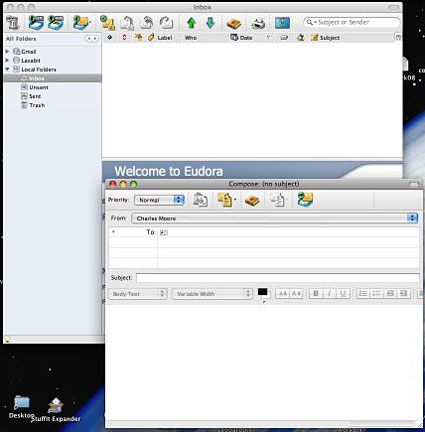Select the Lavabit account label
Image resolution: width=425 pixels, height=432 pixels.
coord(31,60)
